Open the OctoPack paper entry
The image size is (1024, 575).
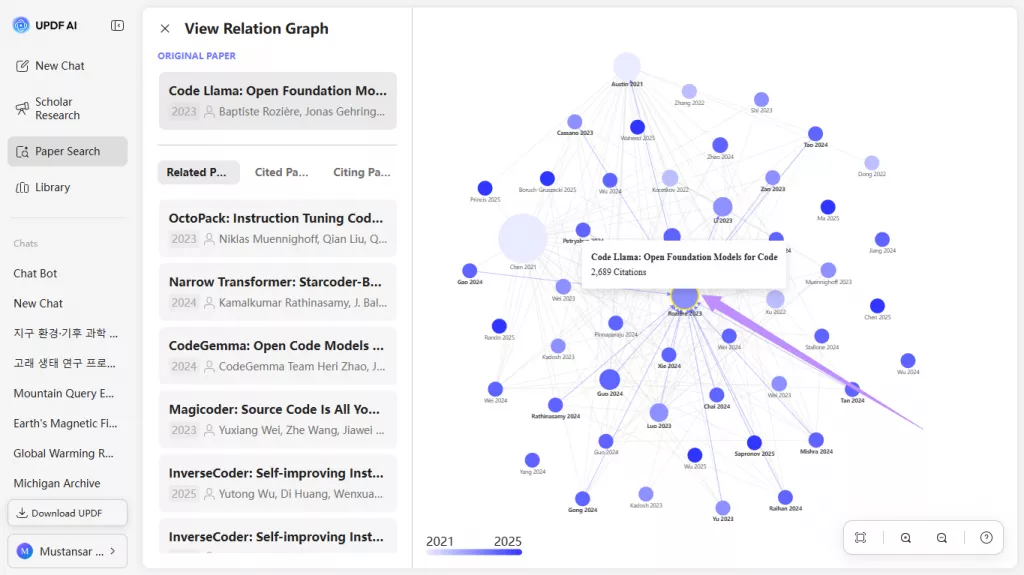[x=277, y=228]
